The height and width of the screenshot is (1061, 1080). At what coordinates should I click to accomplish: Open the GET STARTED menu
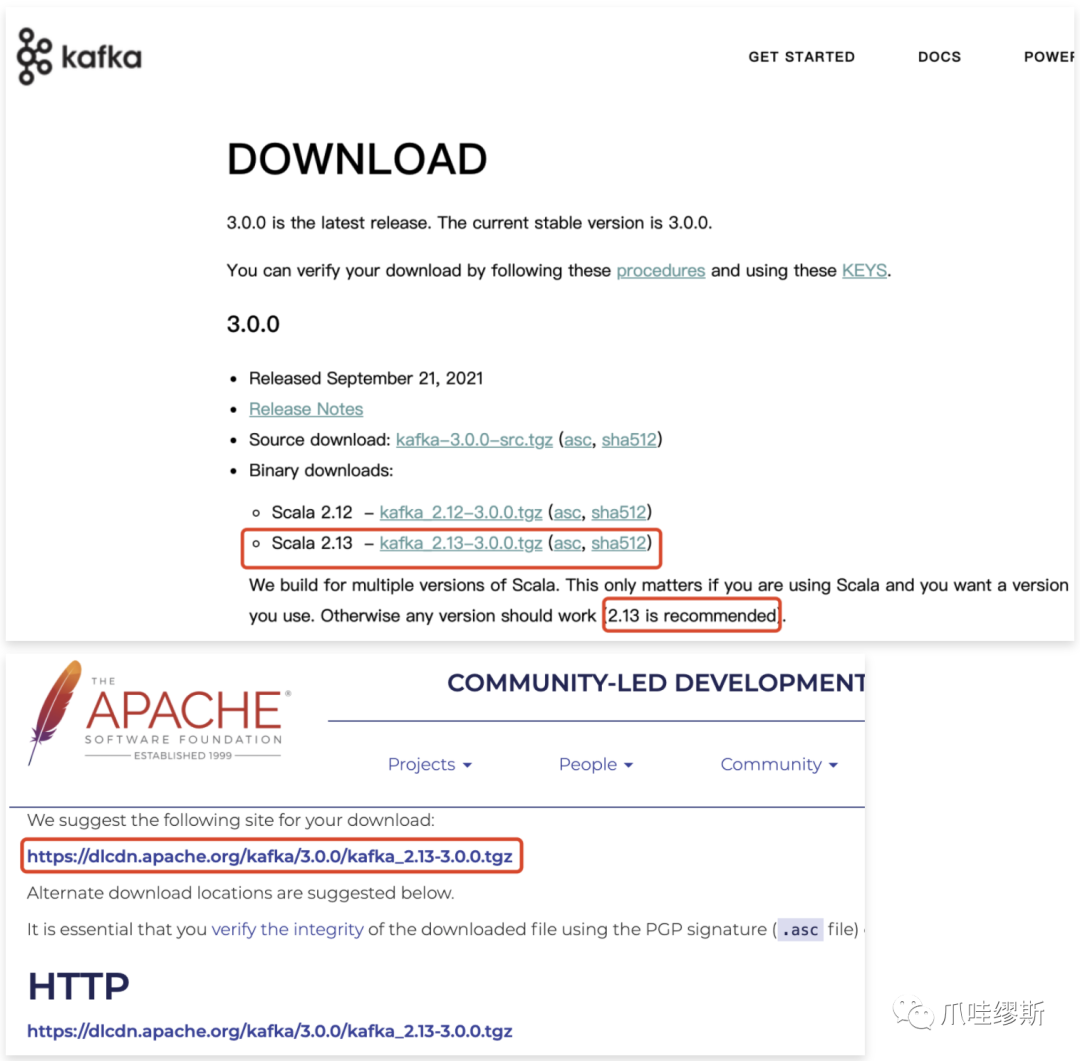pyautogui.click(x=801, y=56)
